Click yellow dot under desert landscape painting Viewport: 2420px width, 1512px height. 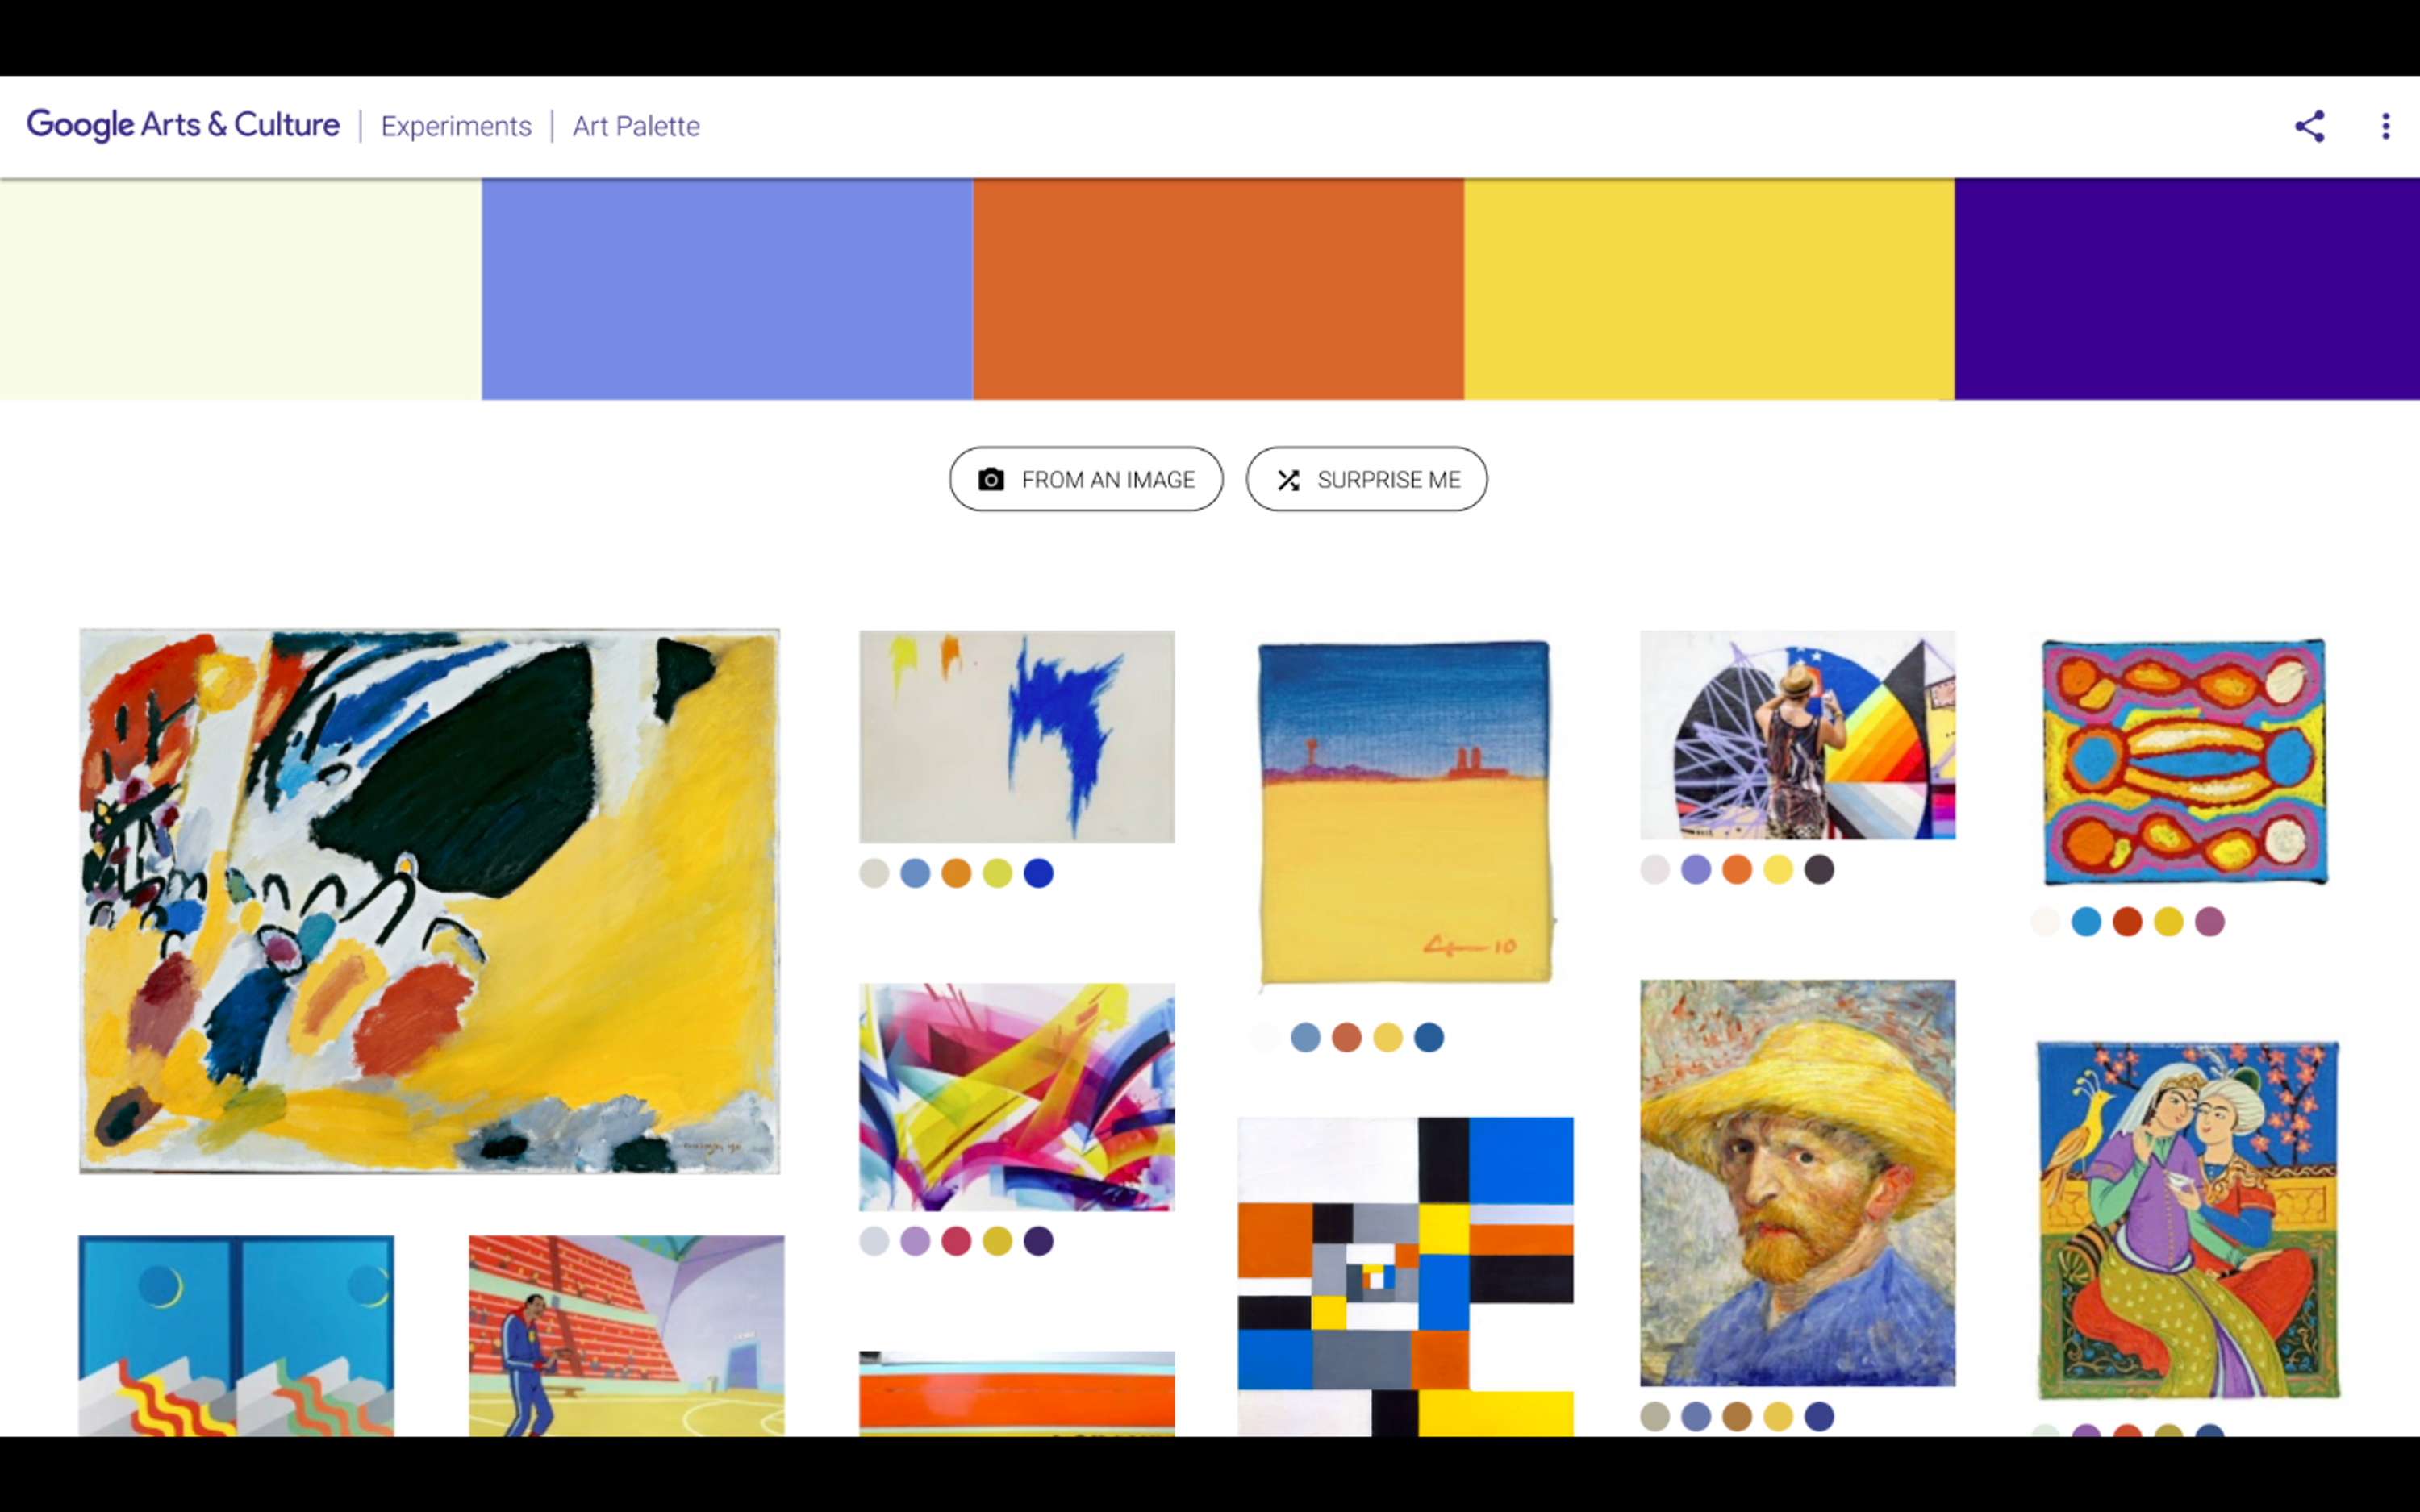pyautogui.click(x=1387, y=1037)
